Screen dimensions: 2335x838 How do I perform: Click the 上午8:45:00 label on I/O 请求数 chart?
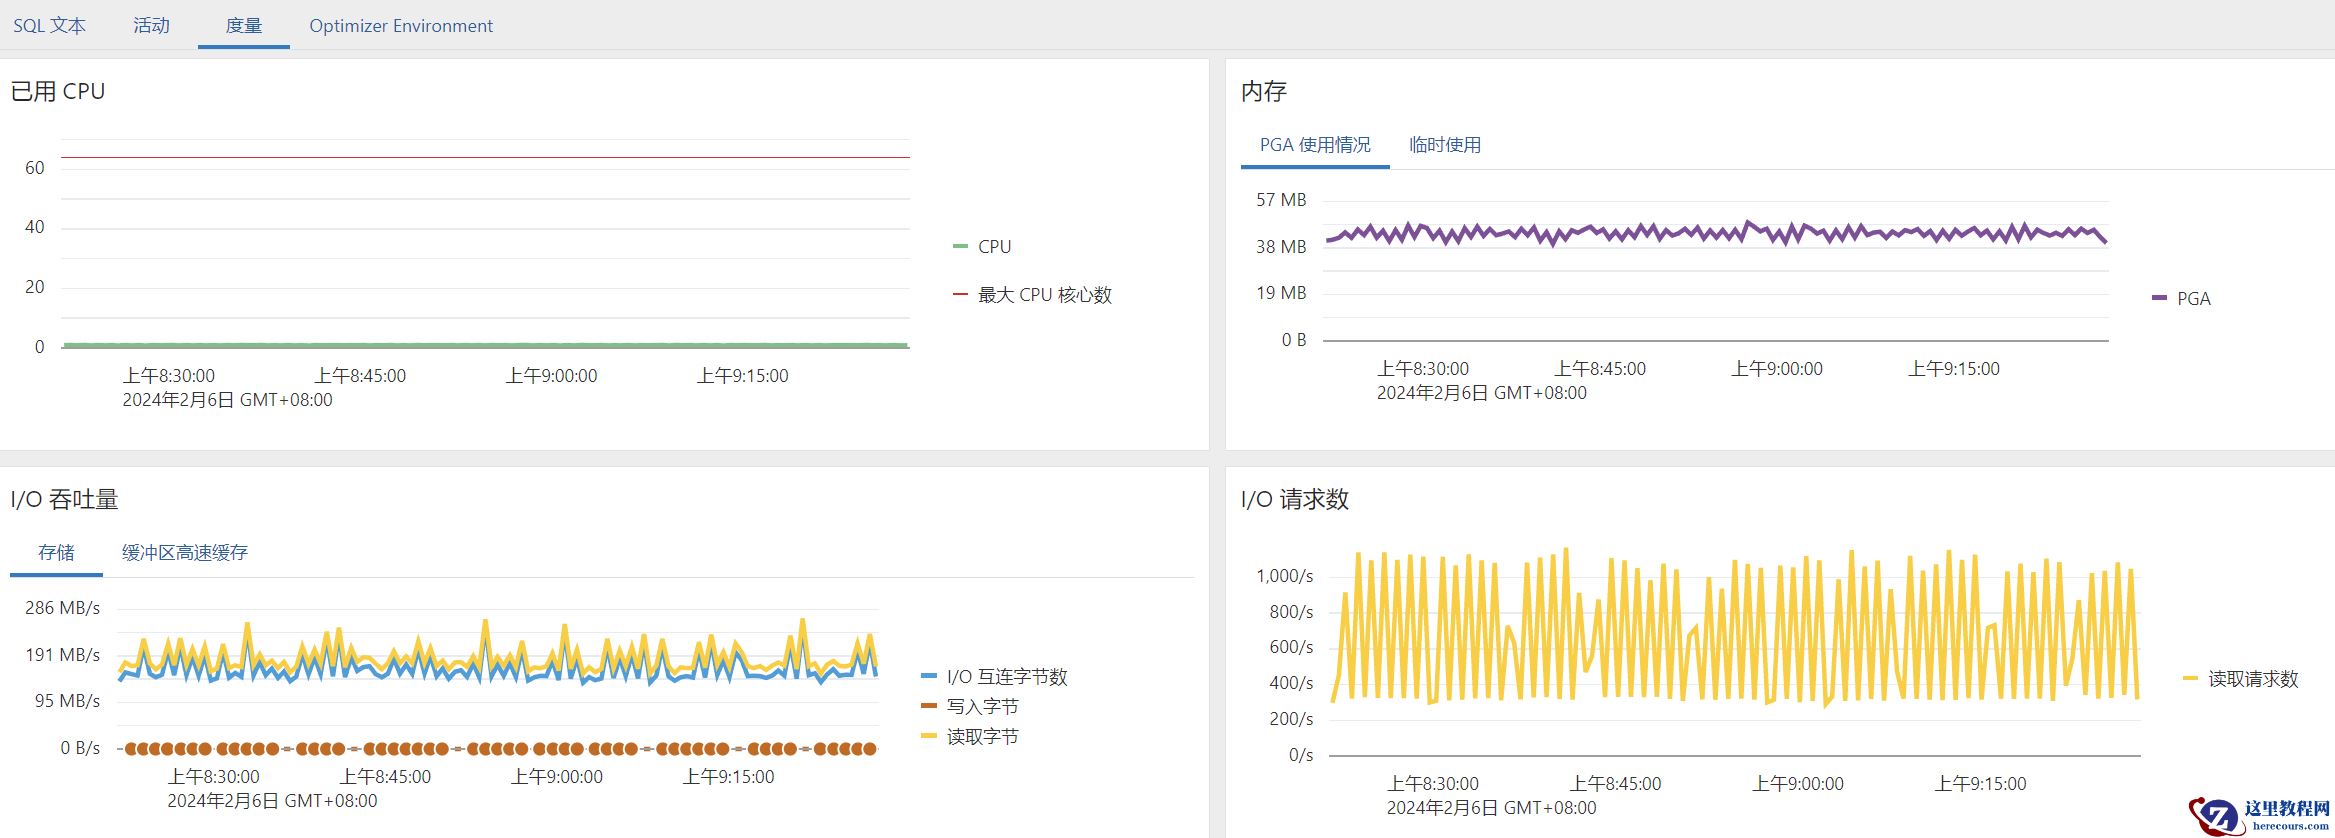pos(1615,784)
